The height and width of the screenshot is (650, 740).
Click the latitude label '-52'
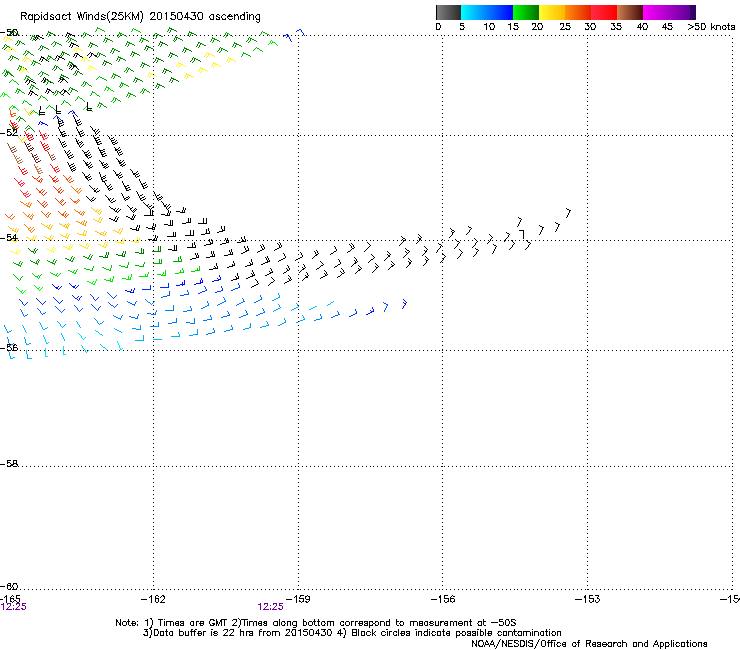pyautogui.click(x=9, y=133)
